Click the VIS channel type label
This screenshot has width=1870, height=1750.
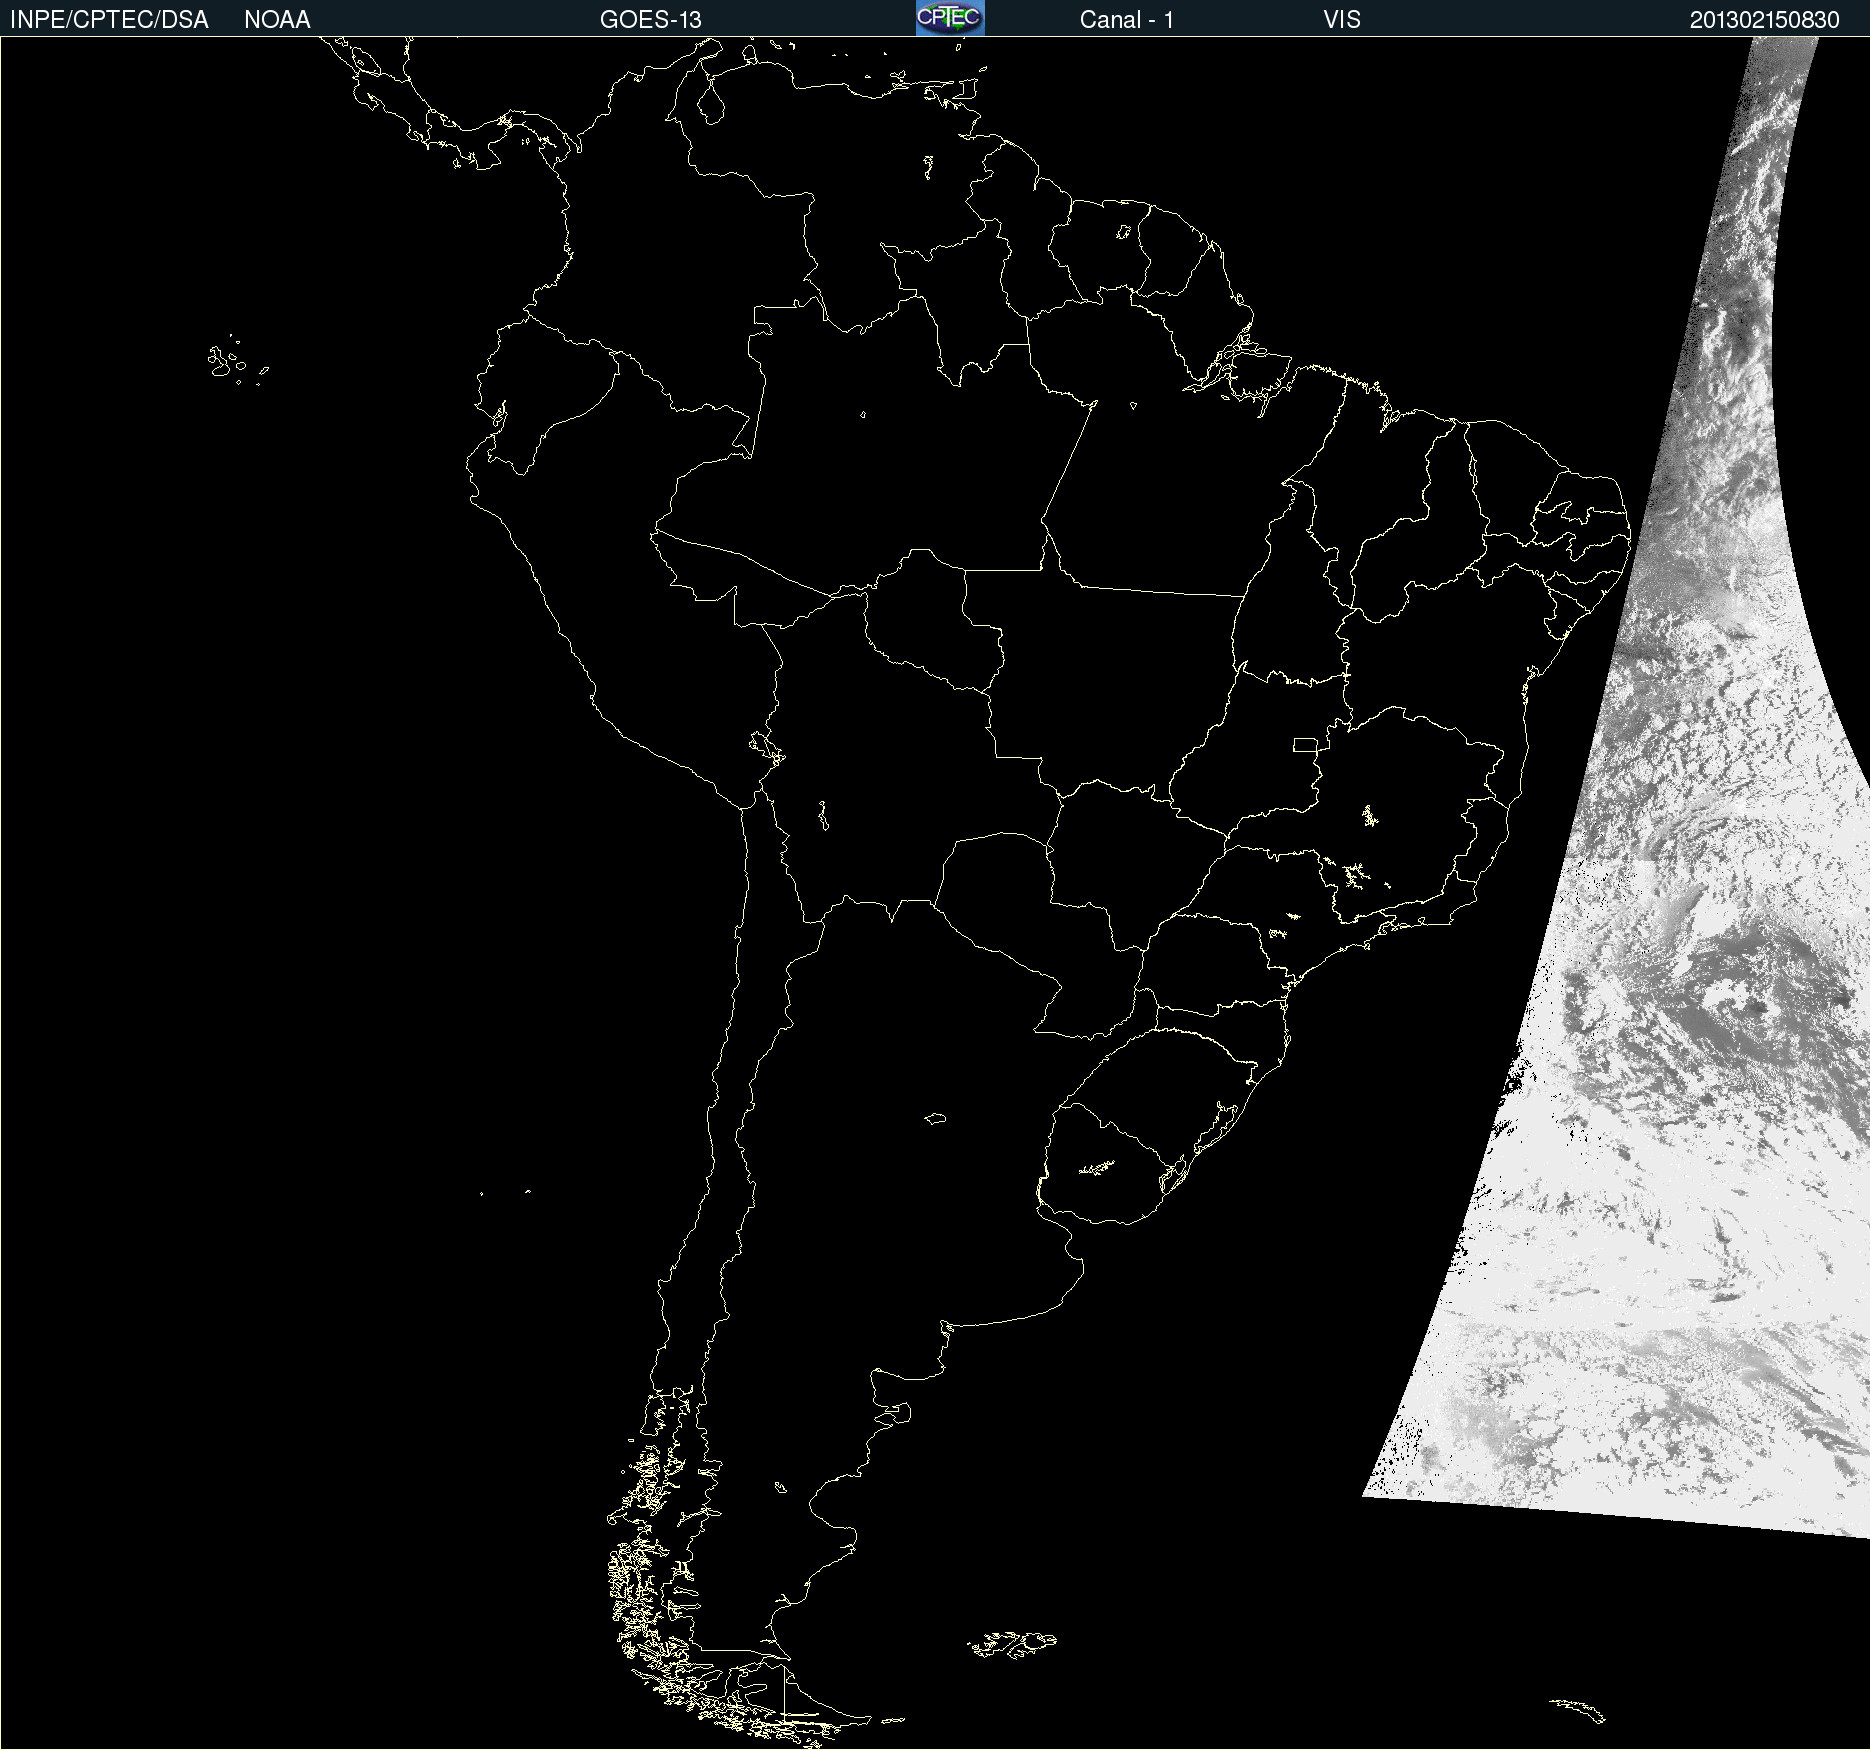pyautogui.click(x=1341, y=20)
